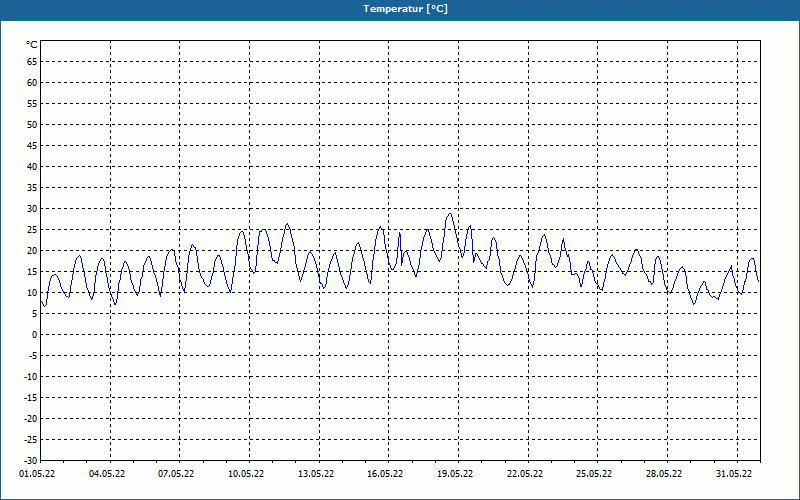Select the 13.05.22 date label
This screenshot has width=800, height=500.
(x=316, y=474)
